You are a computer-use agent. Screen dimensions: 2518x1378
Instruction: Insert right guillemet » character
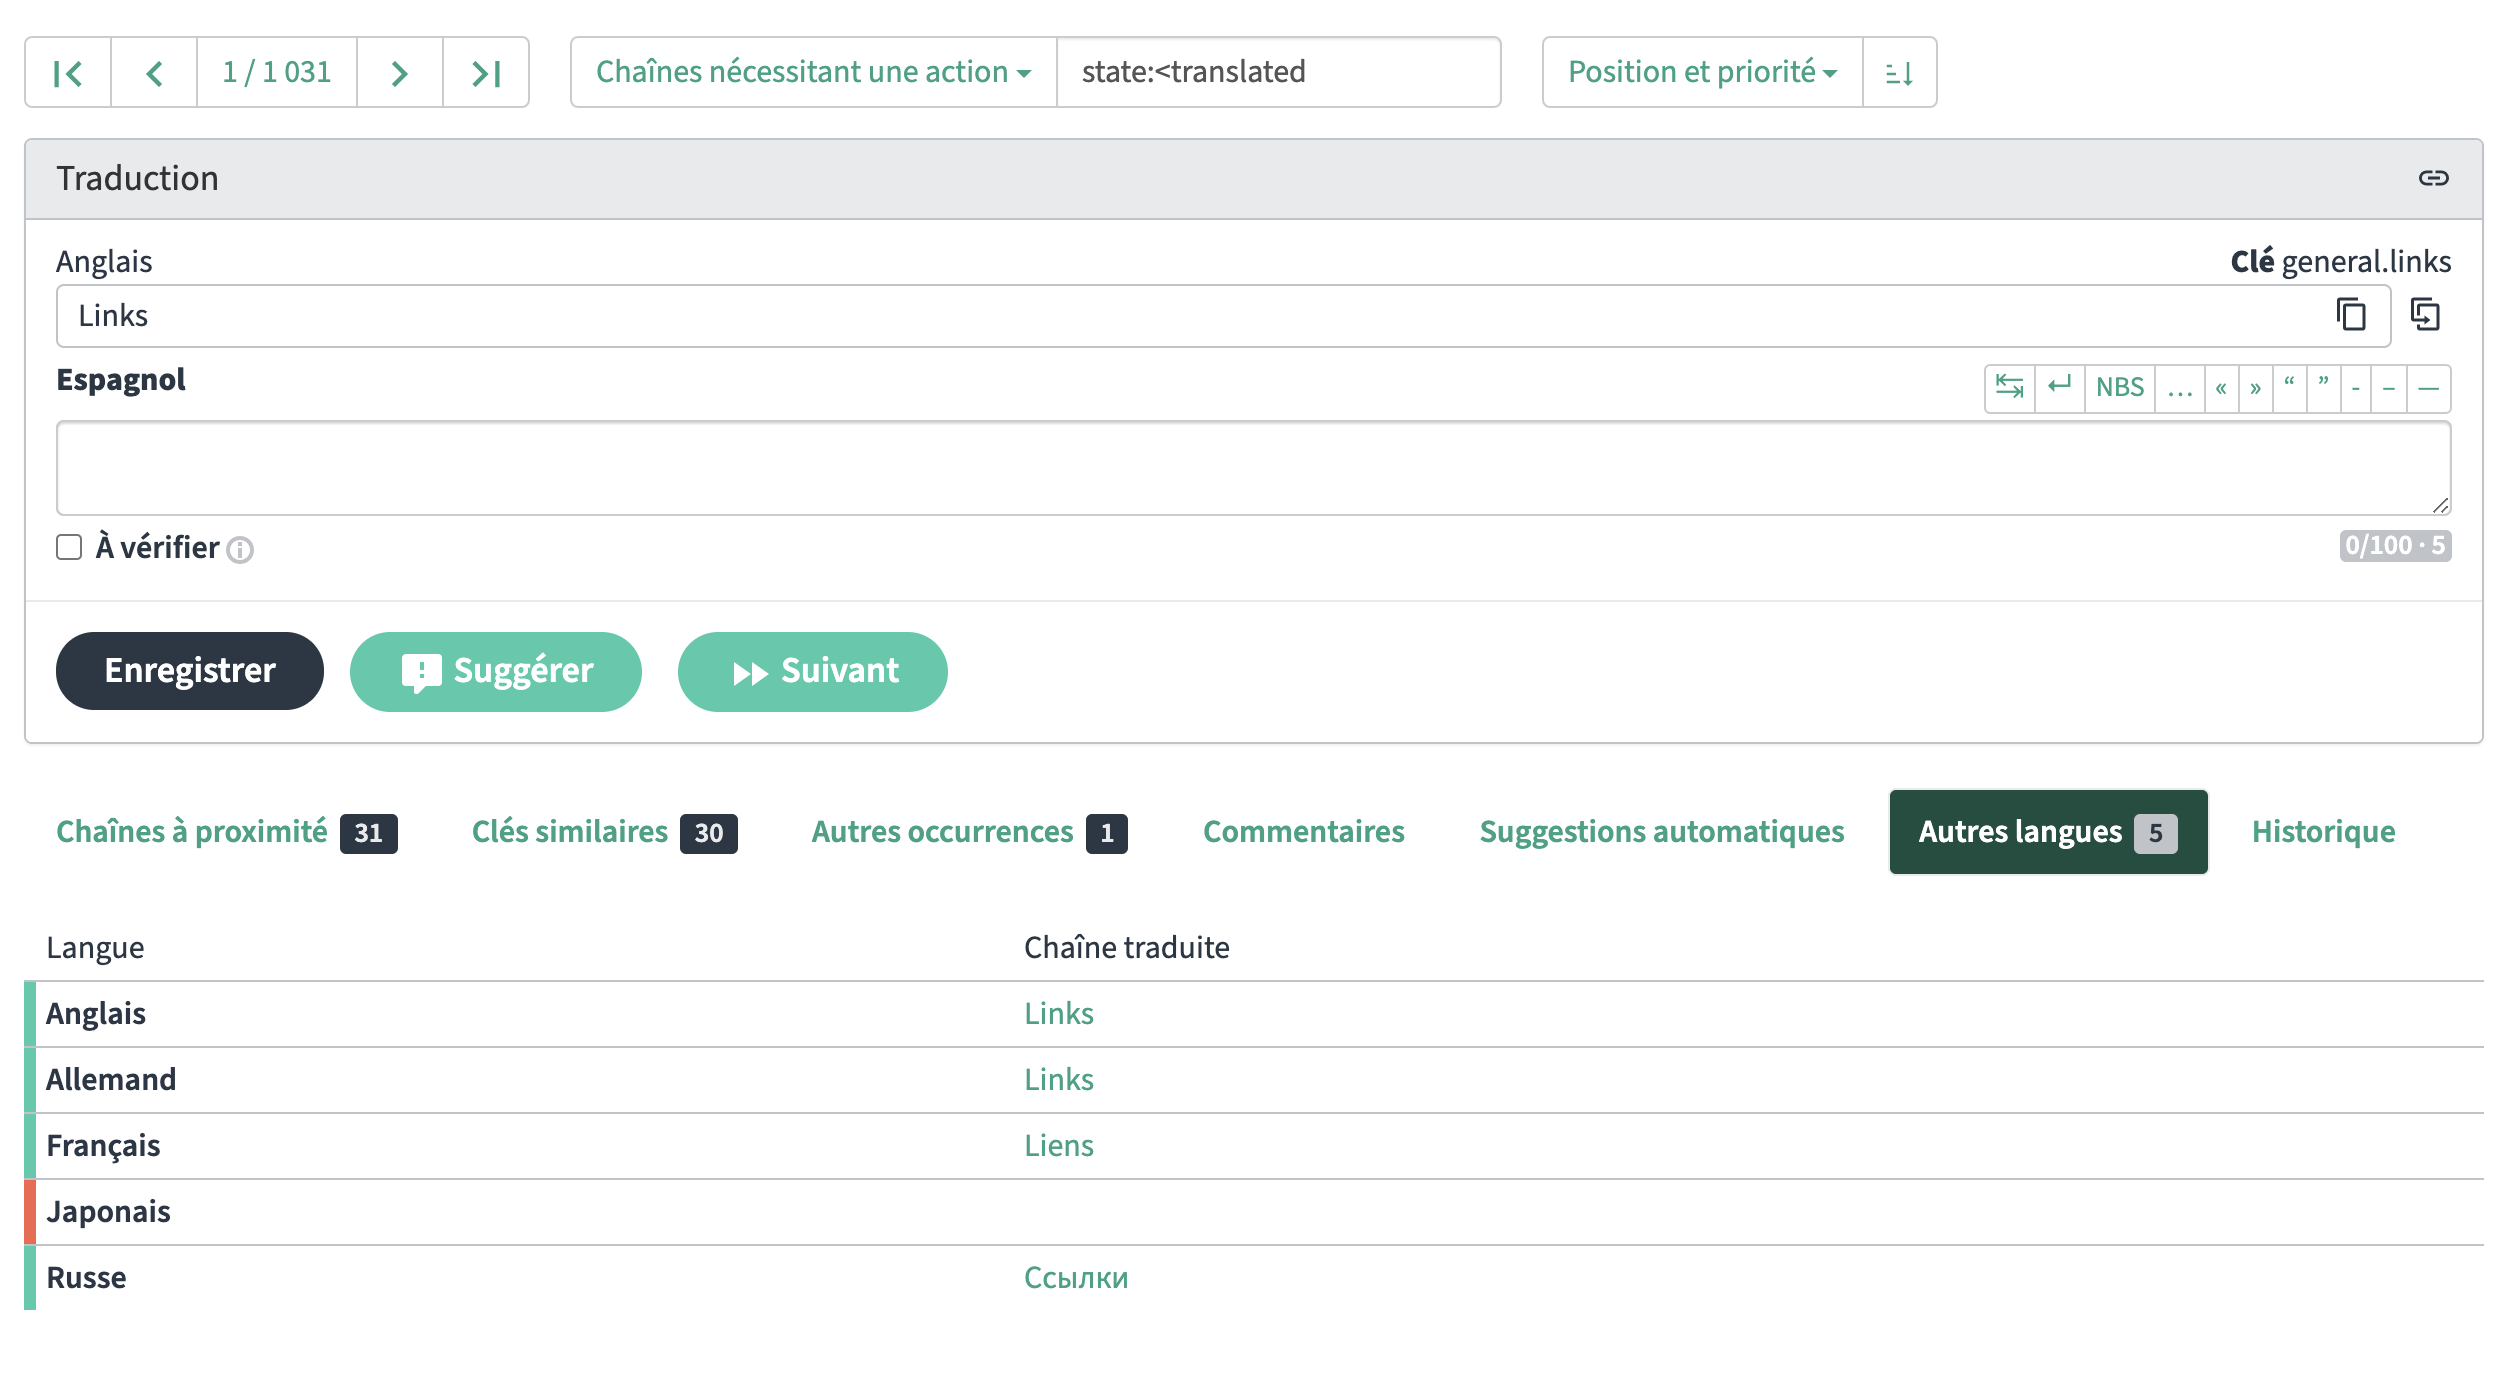click(x=2256, y=387)
